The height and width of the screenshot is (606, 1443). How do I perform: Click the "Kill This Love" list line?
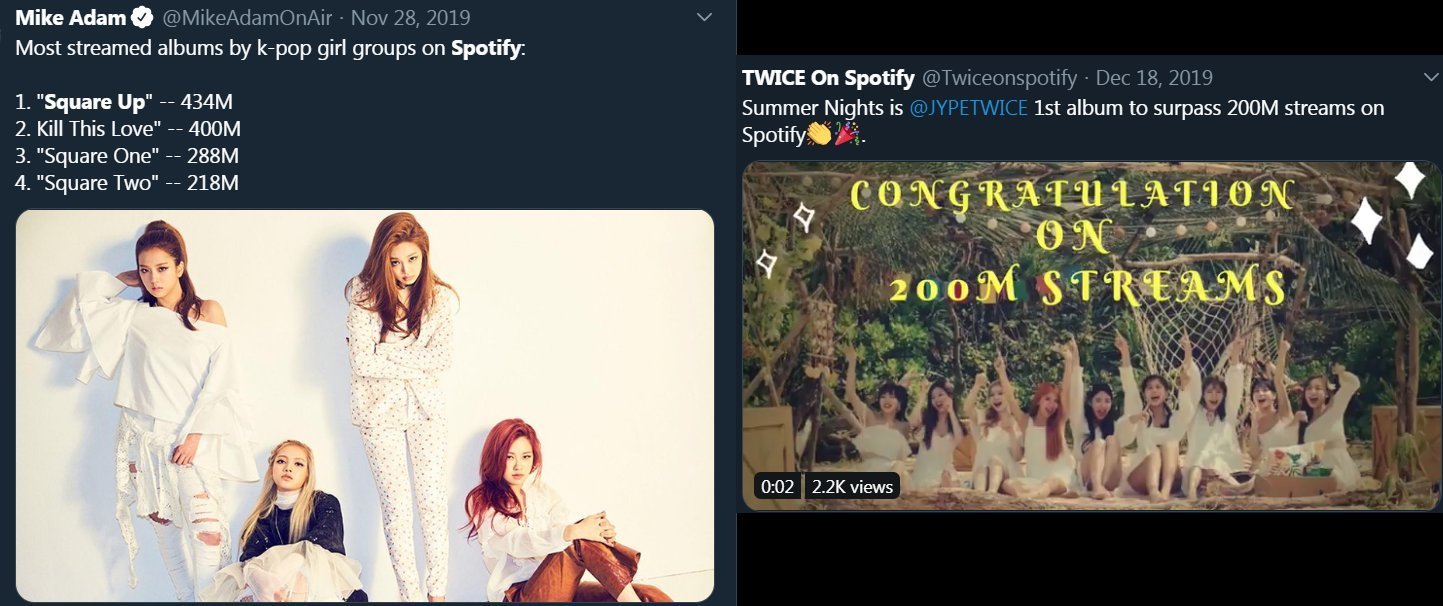128,129
